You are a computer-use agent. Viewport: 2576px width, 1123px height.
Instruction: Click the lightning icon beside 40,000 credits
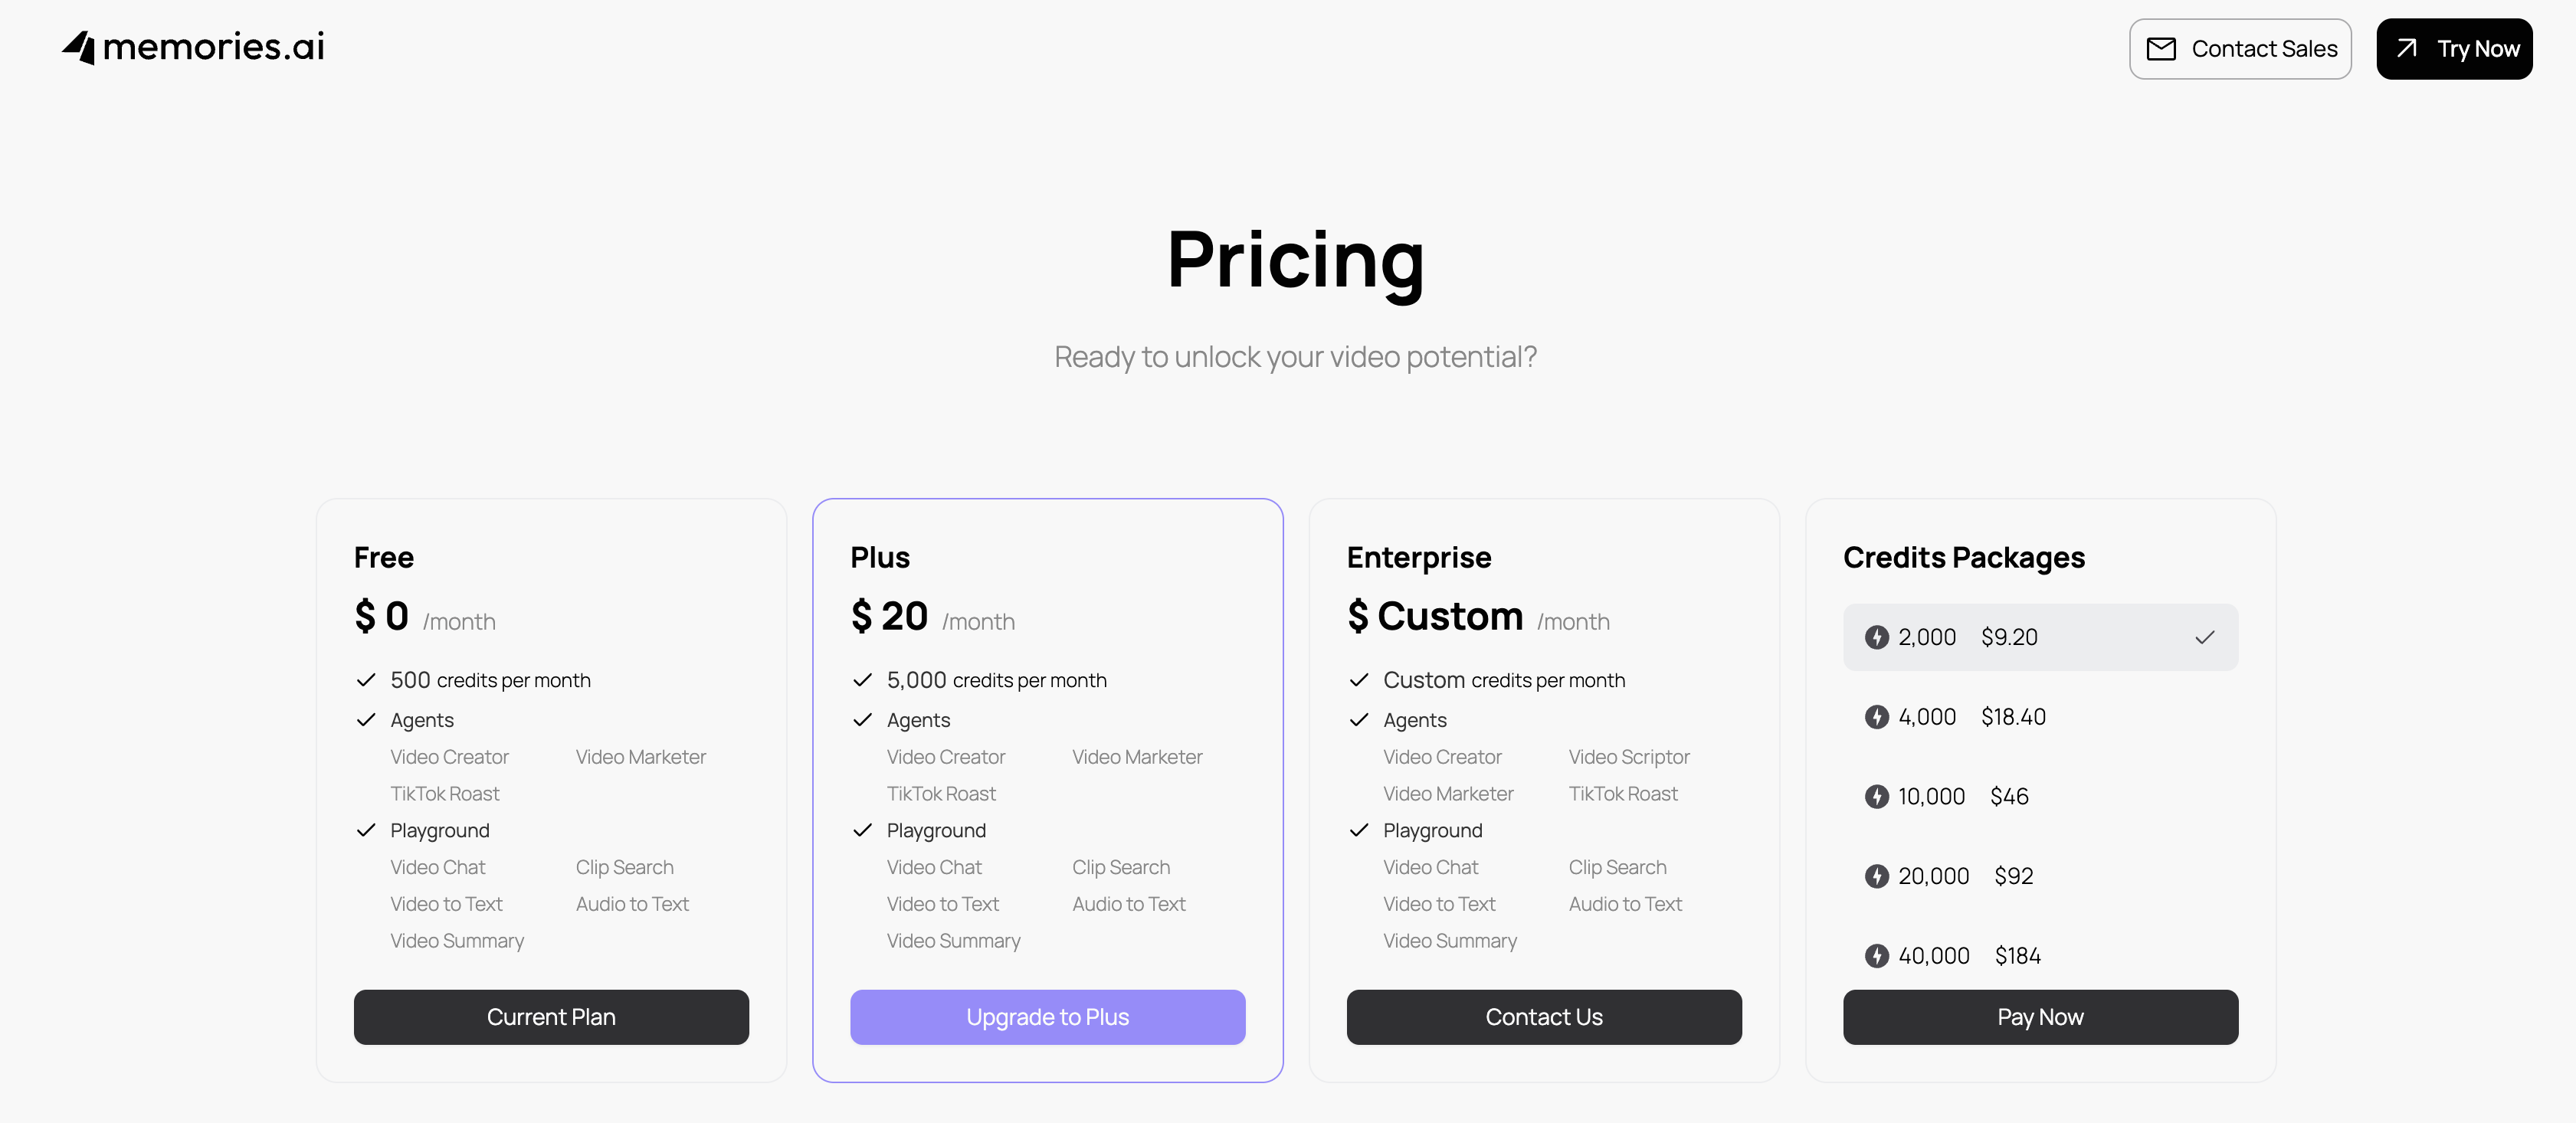1876,956
